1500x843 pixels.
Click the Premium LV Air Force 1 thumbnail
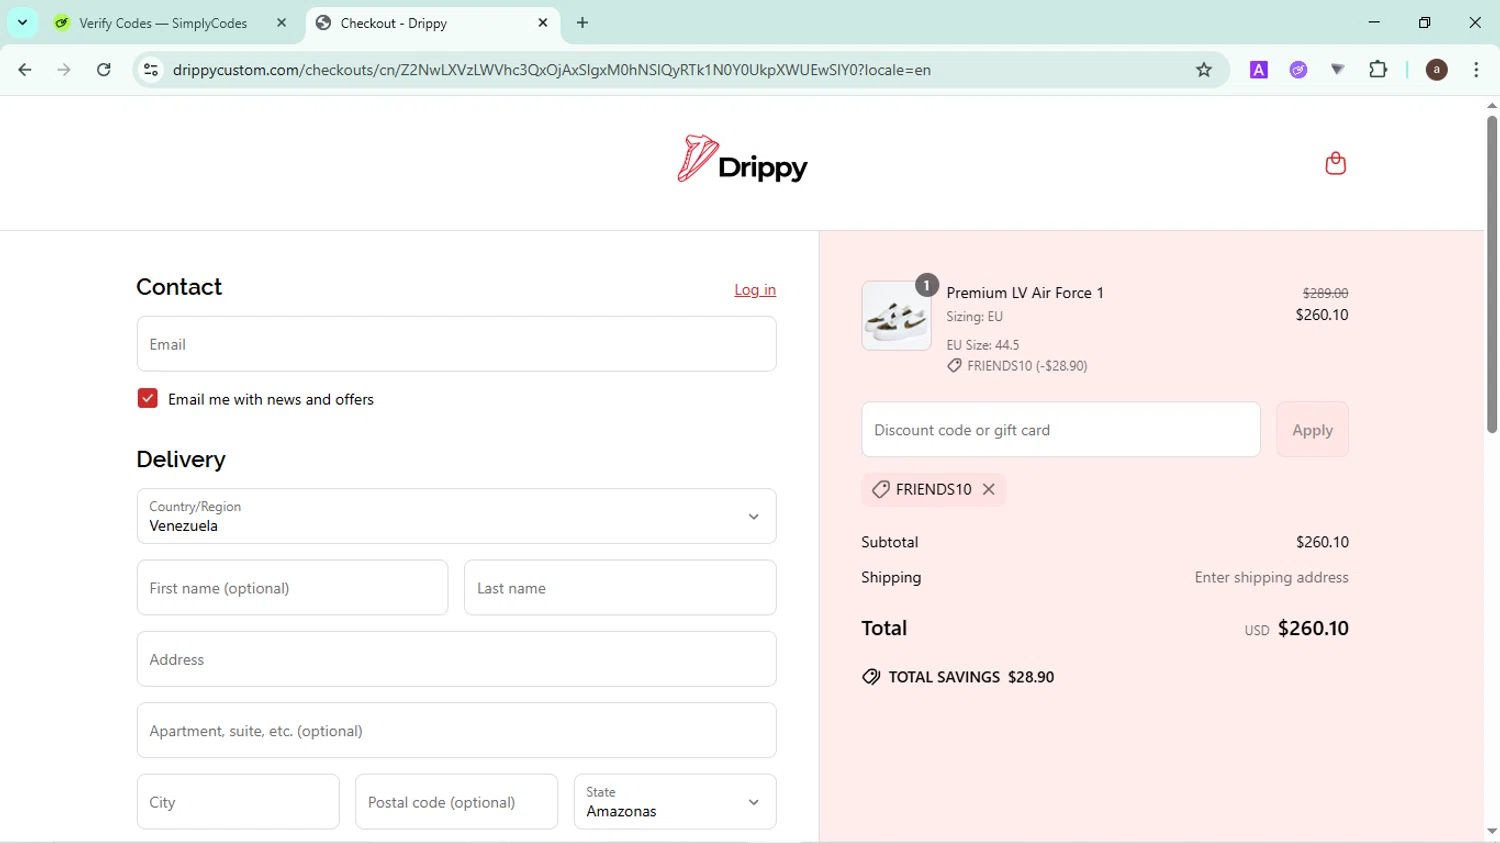click(x=896, y=316)
